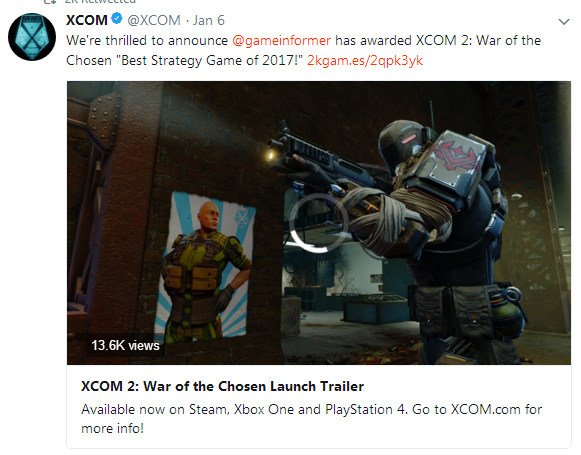The width and height of the screenshot is (581, 455).
Task: Click the glowing gun flashlight in the video
Action: [x=271, y=156]
